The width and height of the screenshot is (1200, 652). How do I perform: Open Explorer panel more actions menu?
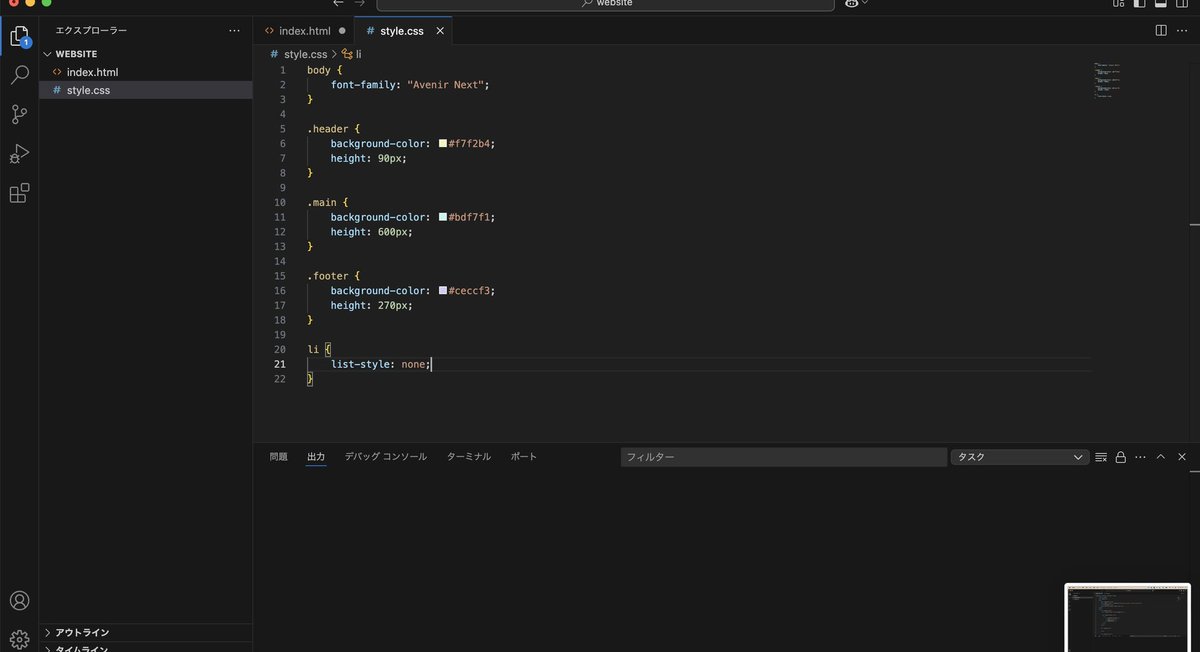coord(234,31)
